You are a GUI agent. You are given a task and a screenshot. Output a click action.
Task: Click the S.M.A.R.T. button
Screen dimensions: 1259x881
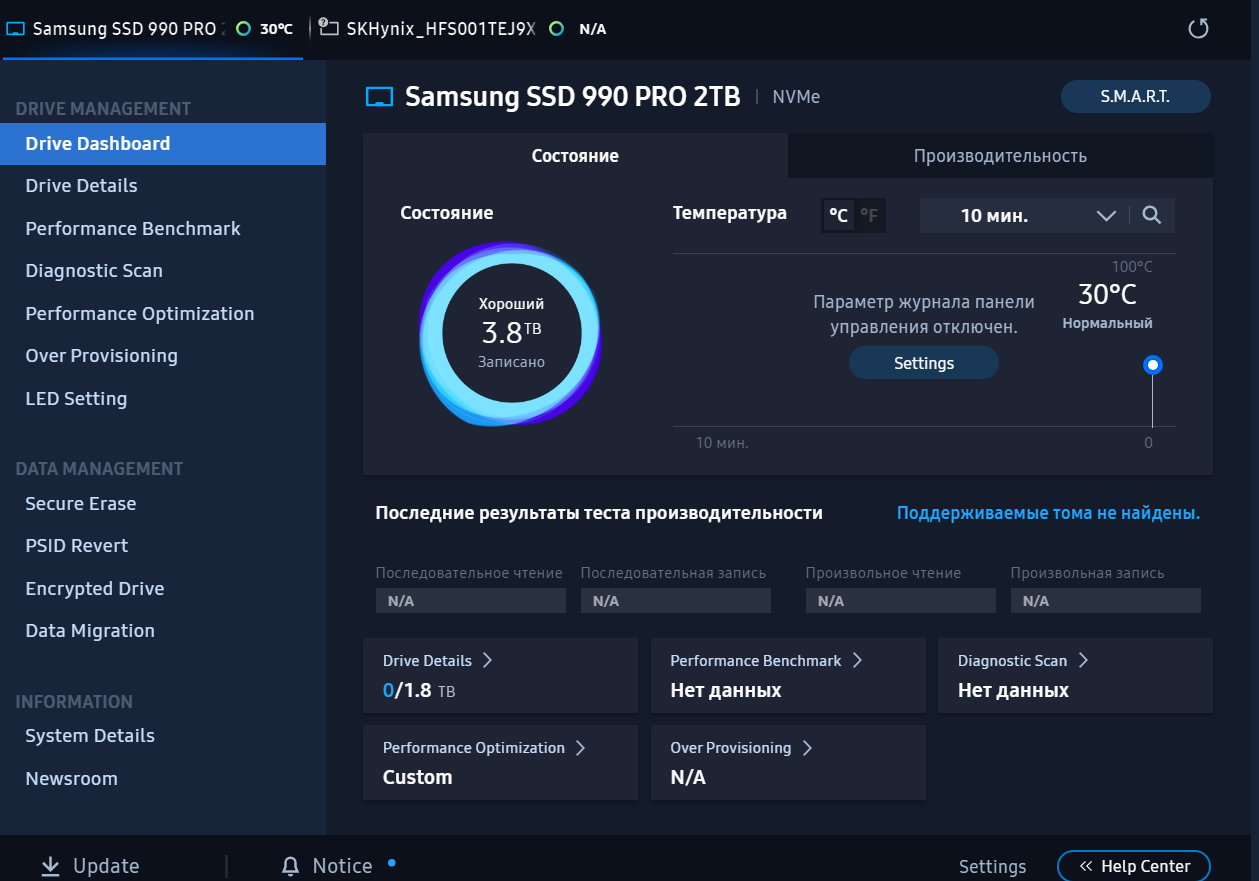point(1135,97)
